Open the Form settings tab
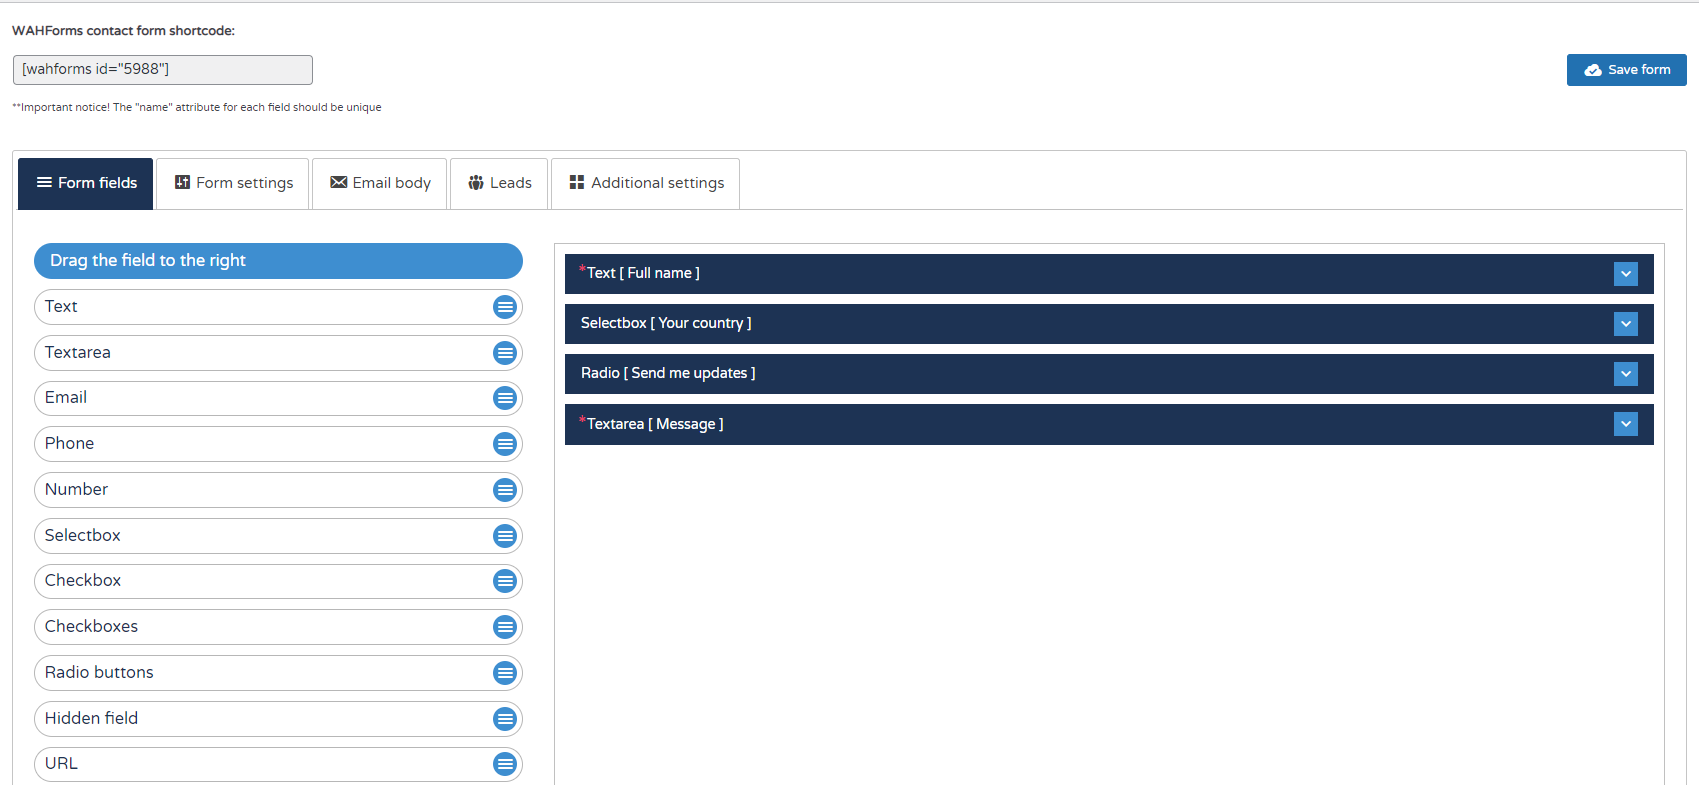 [233, 183]
